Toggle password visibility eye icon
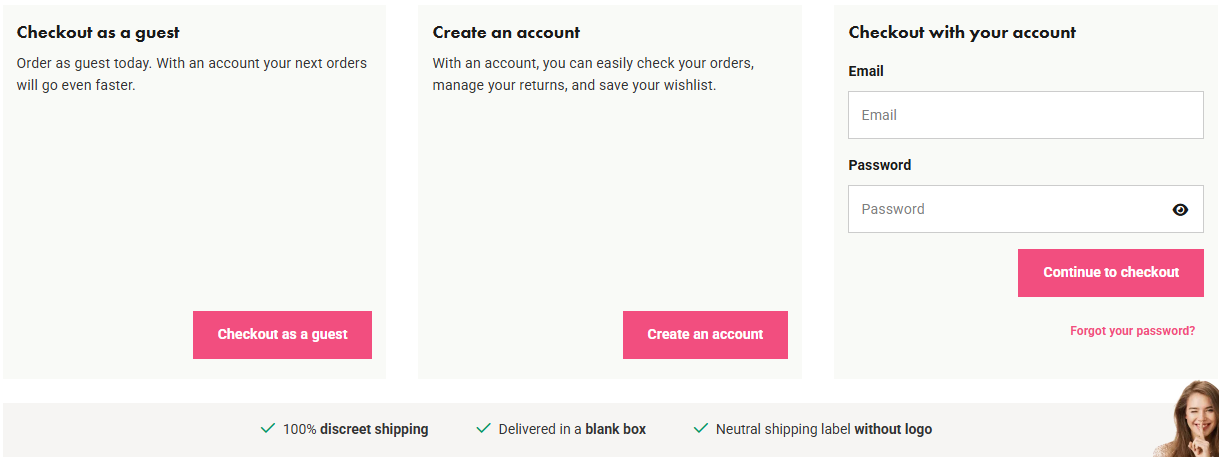Image resolution: width=1226 pixels, height=466 pixels. pos(1180,210)
